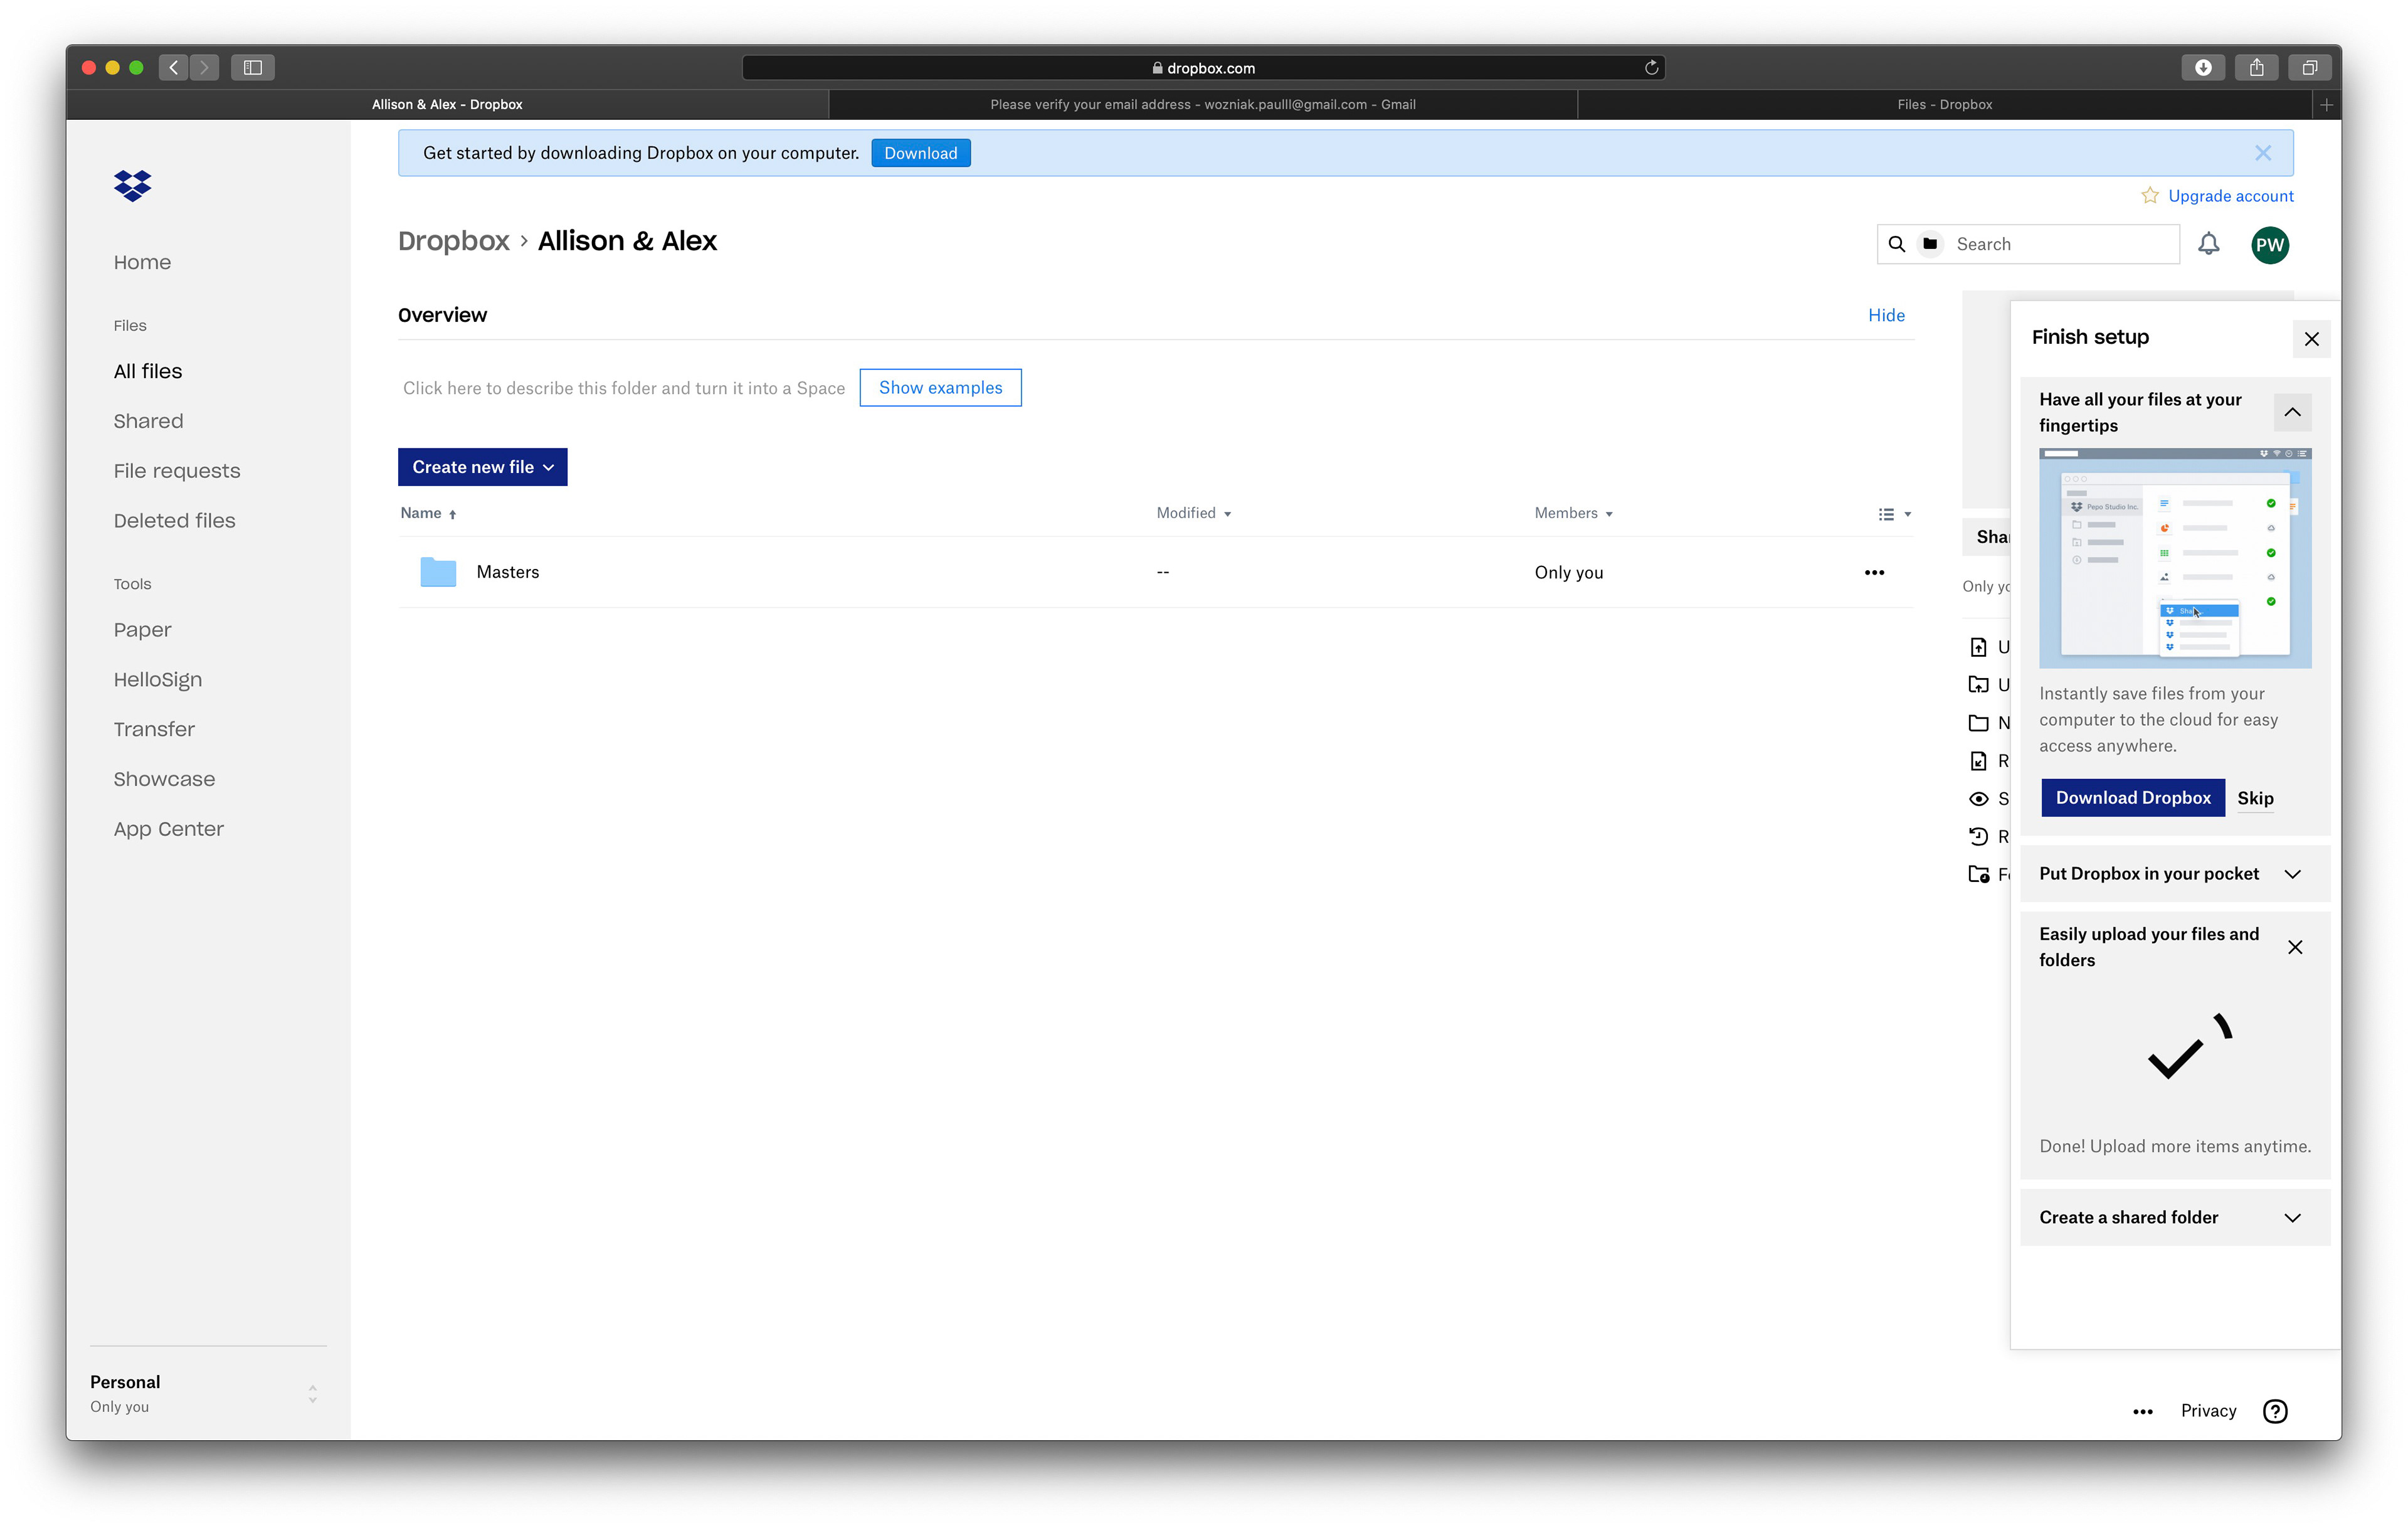Click the Upgrade account star icon
This screenshot has height=1528, width=2408.
tap(2149, 195)
